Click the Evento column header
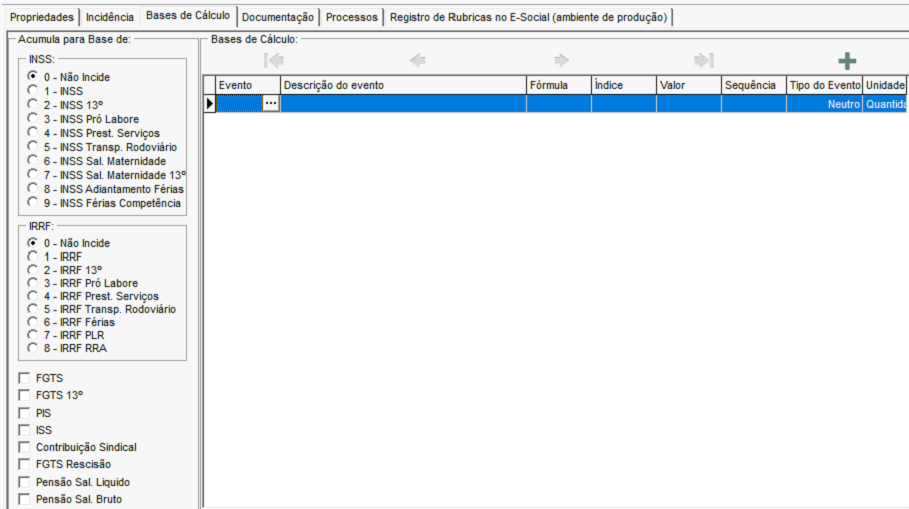909x509 pixels. [x=248, y=85]
